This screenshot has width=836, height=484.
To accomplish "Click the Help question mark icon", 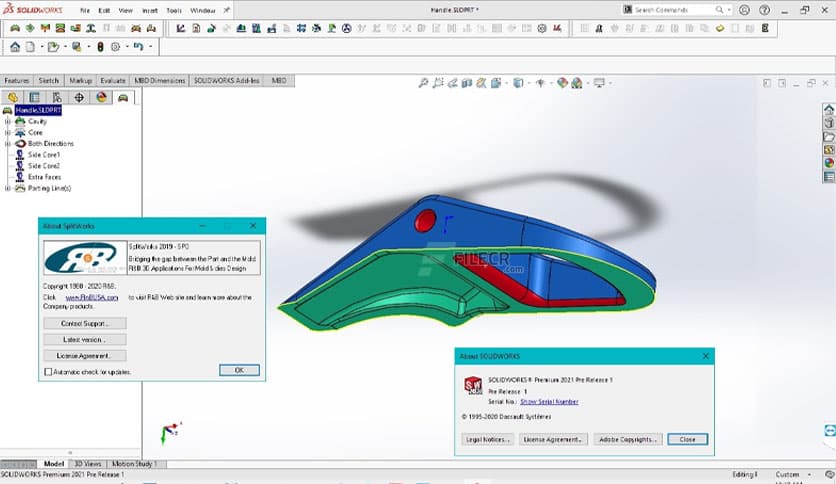I will click(764, 10).
